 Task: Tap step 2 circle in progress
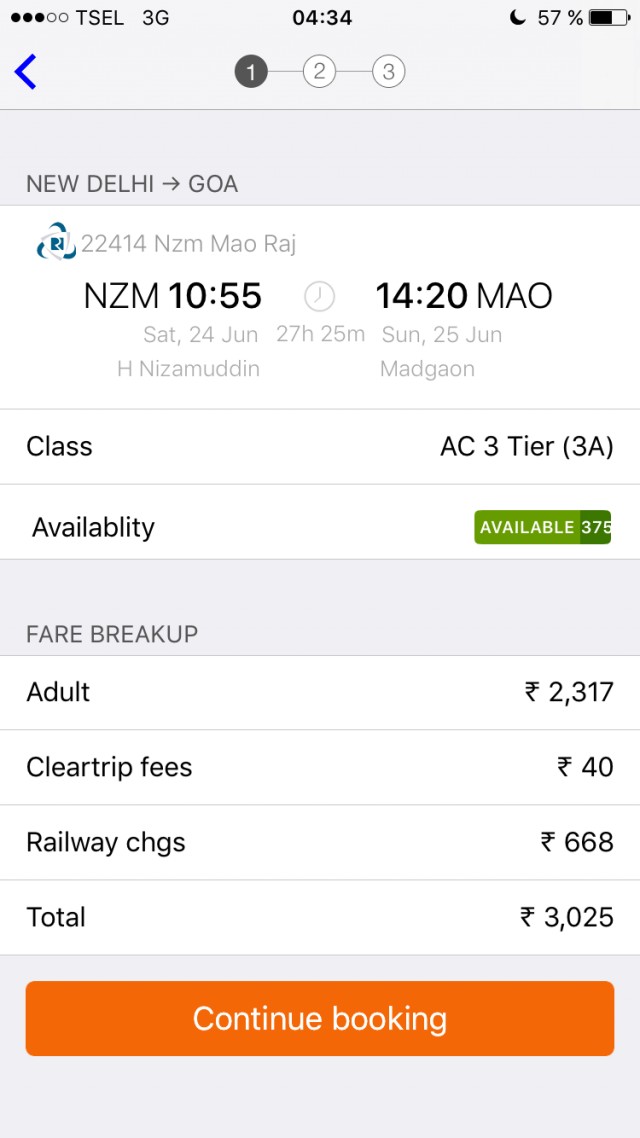319,72
